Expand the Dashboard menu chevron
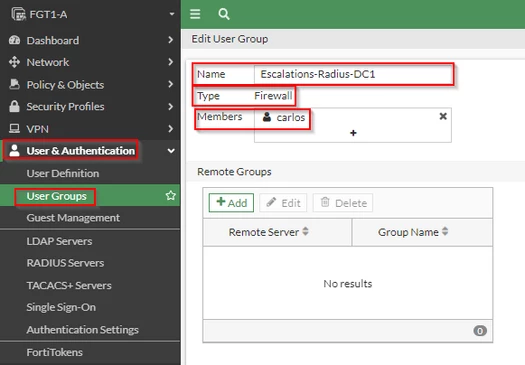This screenshot has height=365, width=525. [x=170, y=40]
